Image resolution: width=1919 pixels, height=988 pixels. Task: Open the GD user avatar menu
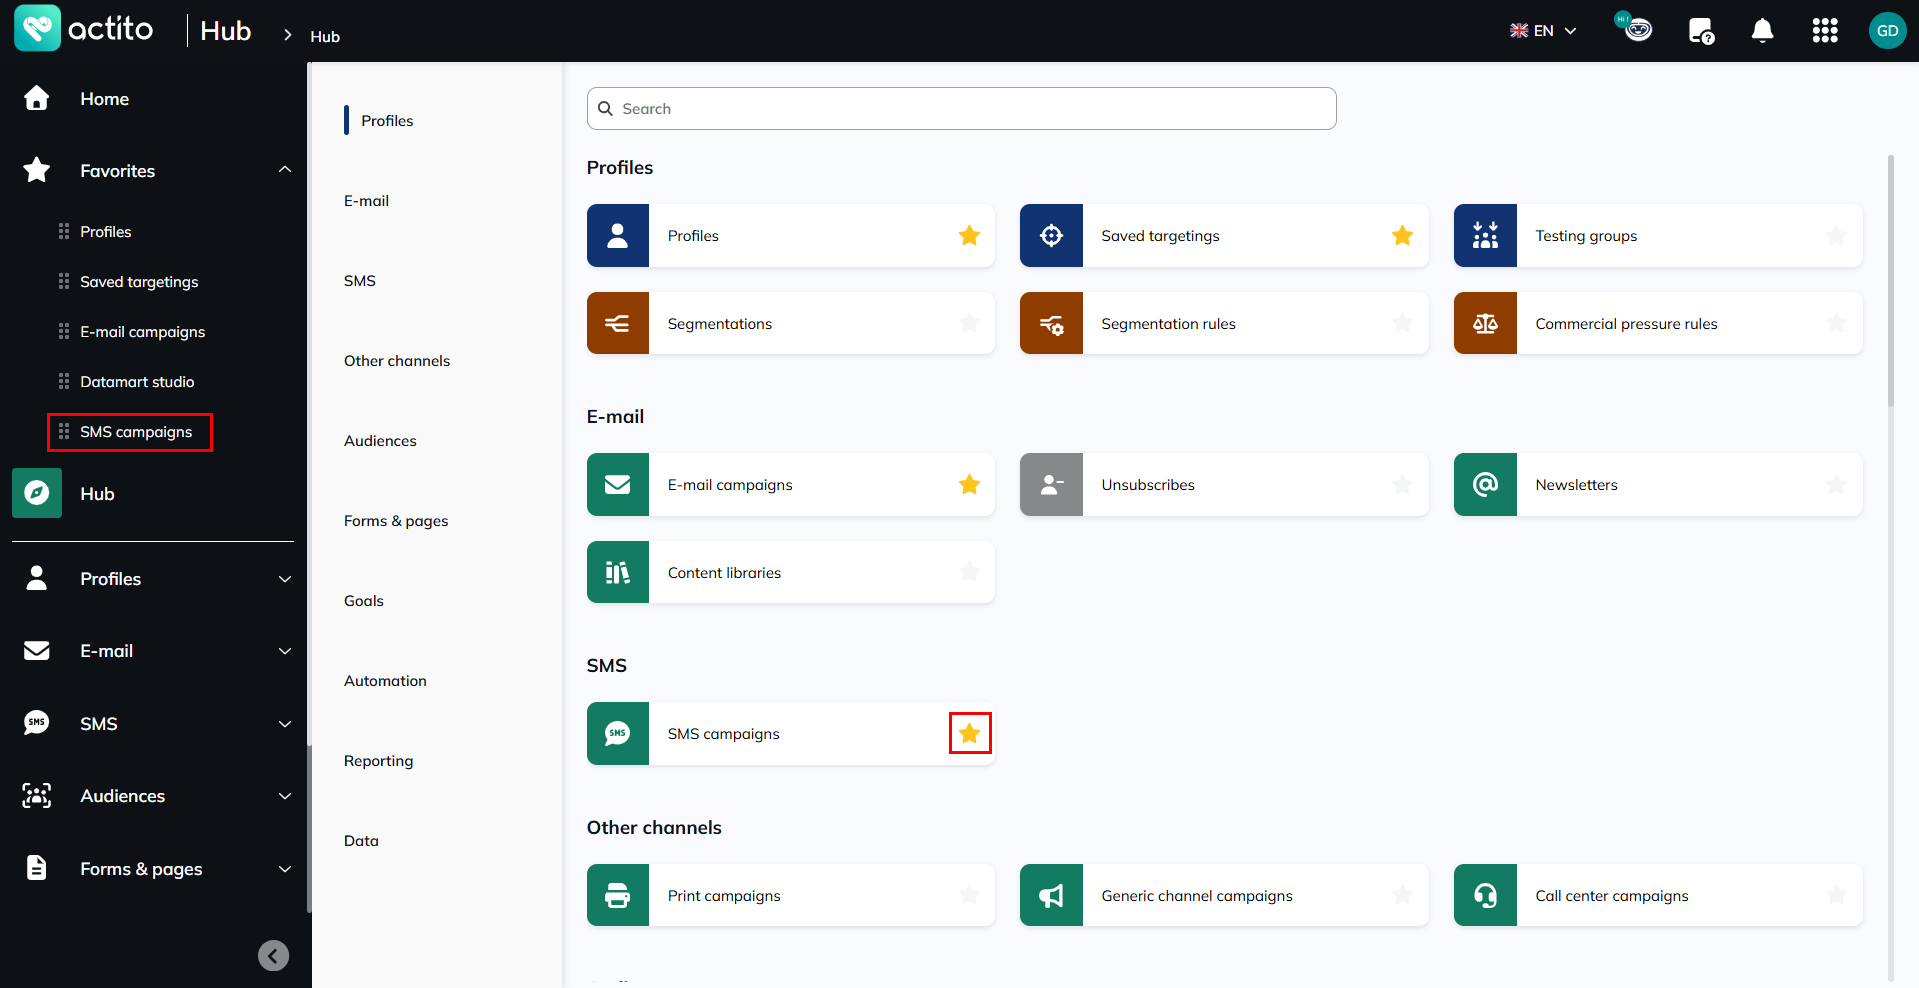pos(1887,31)
